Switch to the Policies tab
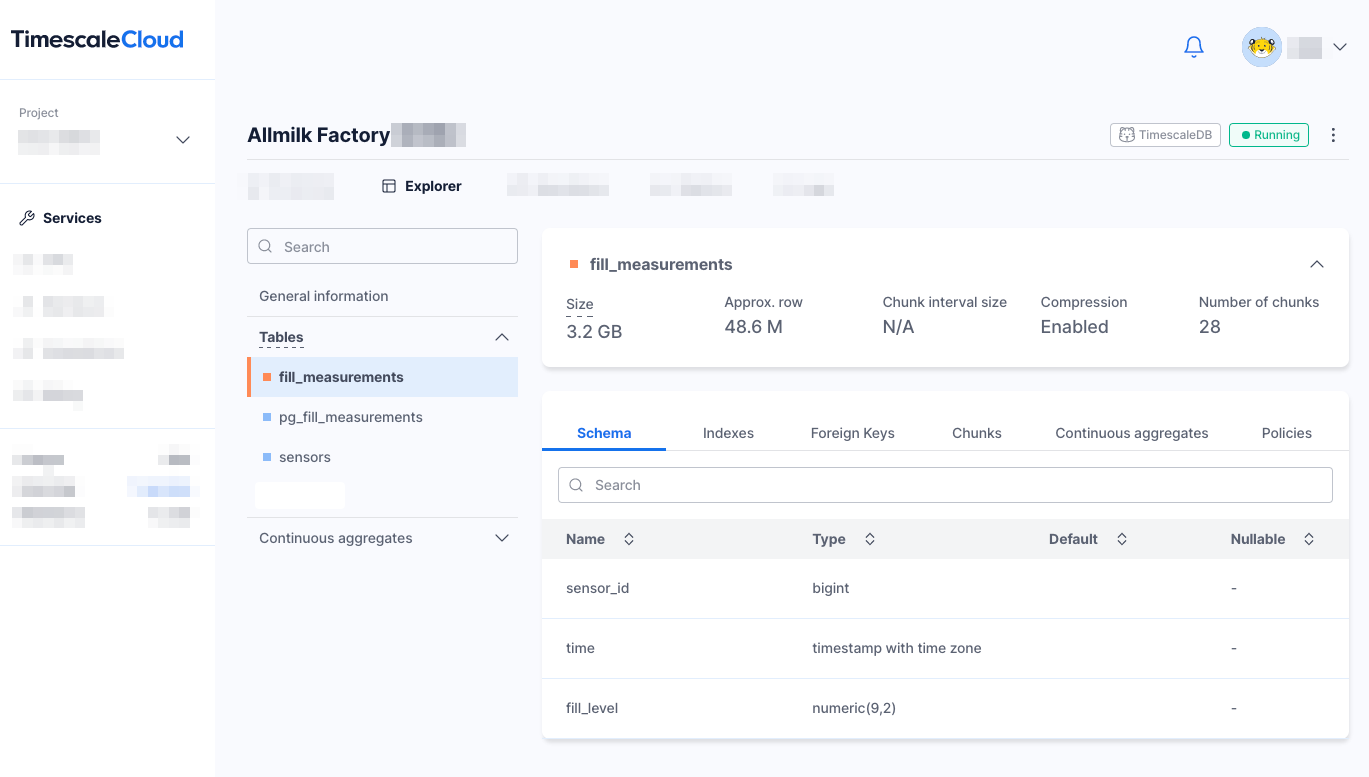Viewport: 1369px width, 777px height. [x=1287, y=433]
